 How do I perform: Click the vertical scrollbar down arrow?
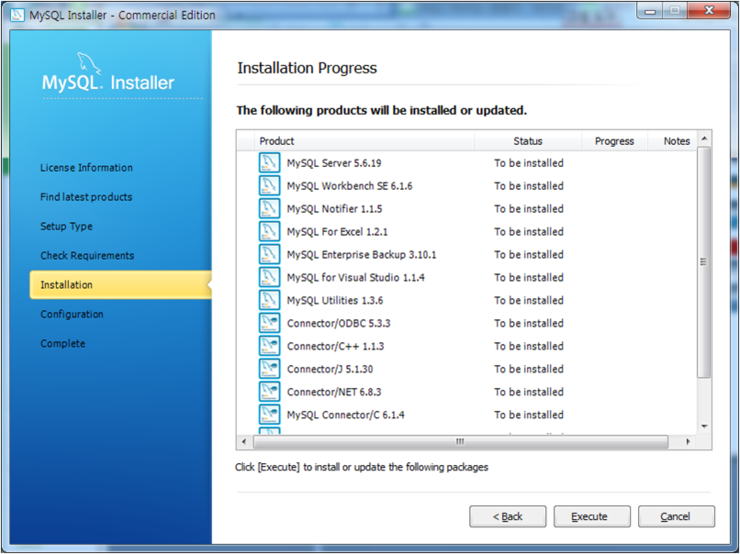[704, 427]
